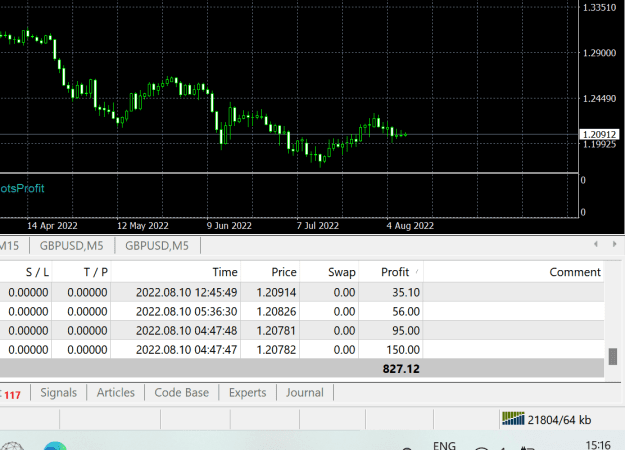Viewport: 625px width, 450px height.
Task: Select time cell 2022.08.10 05:36:30
Action: click(x=187, y=312)
